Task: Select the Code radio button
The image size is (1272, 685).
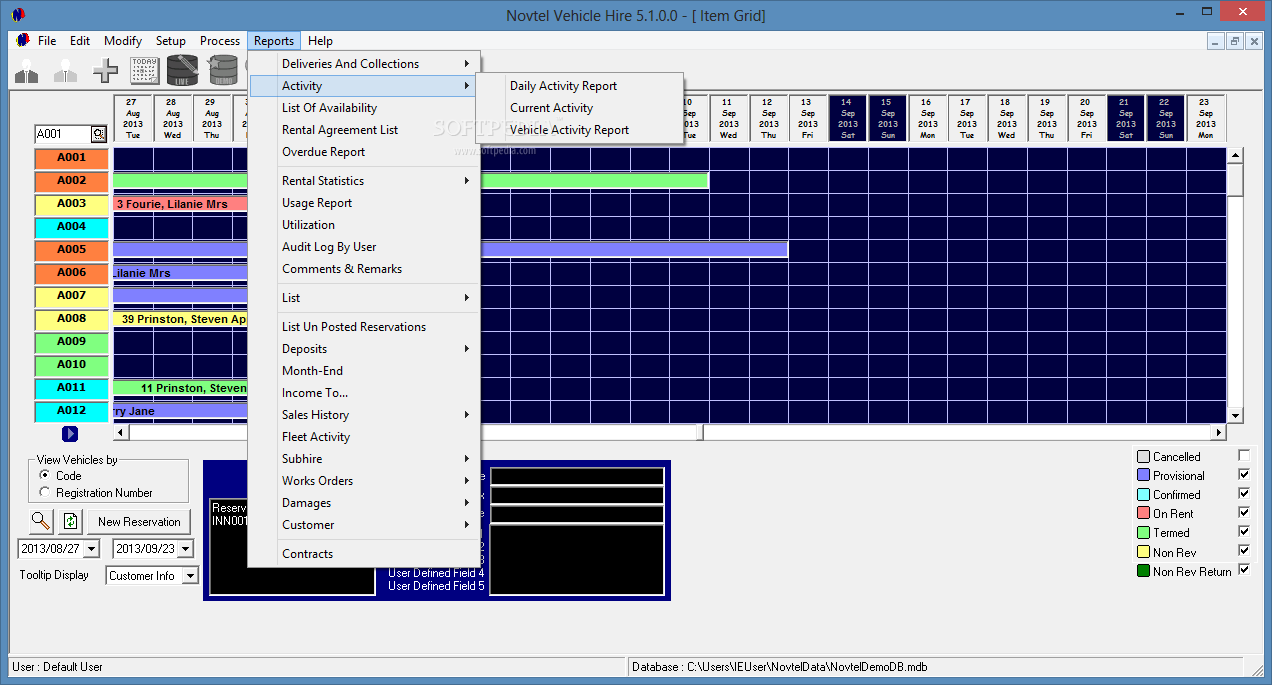Action: [44, 476]
